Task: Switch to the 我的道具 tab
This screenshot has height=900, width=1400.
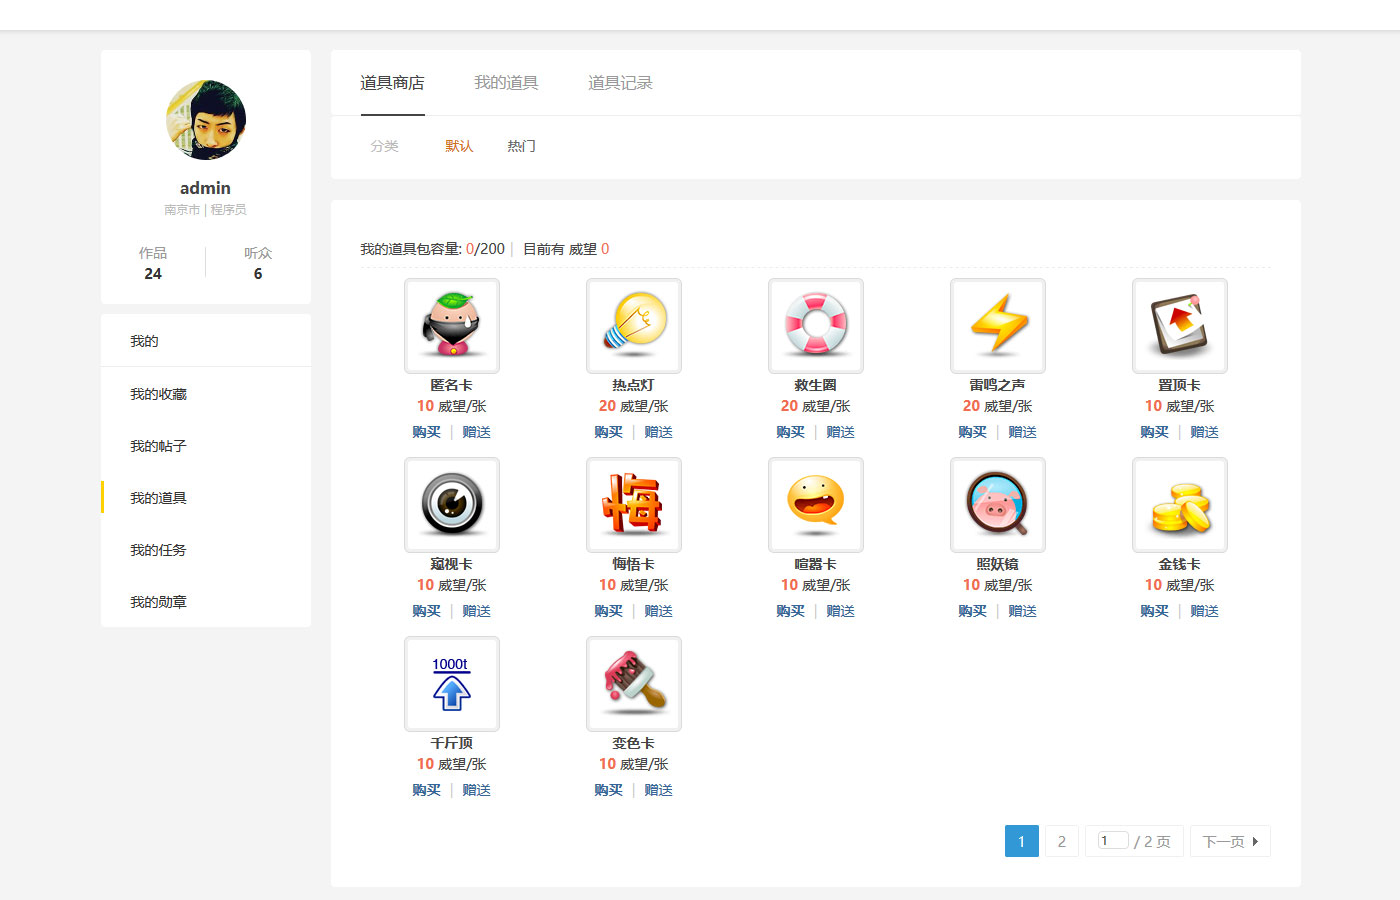Action: pyautogui.click(x=506, y=83)
